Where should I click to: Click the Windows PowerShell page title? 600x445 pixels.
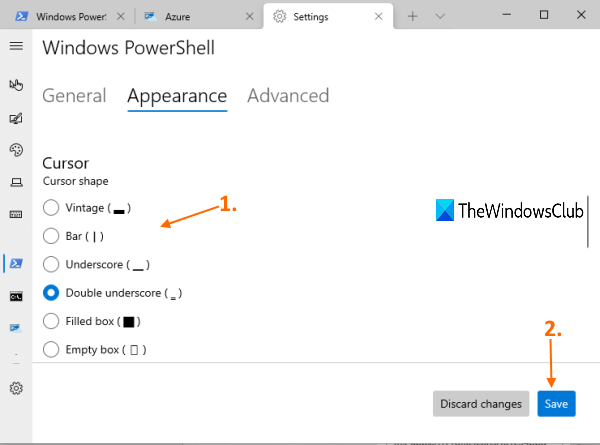[129, 48]
